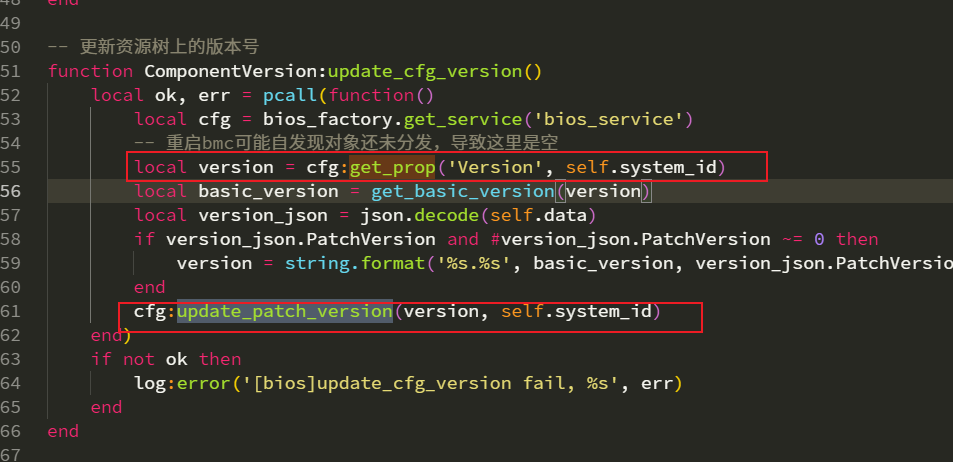Screen dimensions: 953x462
Task: Click line number 56 in the gutter
Action: pos(11,191)
